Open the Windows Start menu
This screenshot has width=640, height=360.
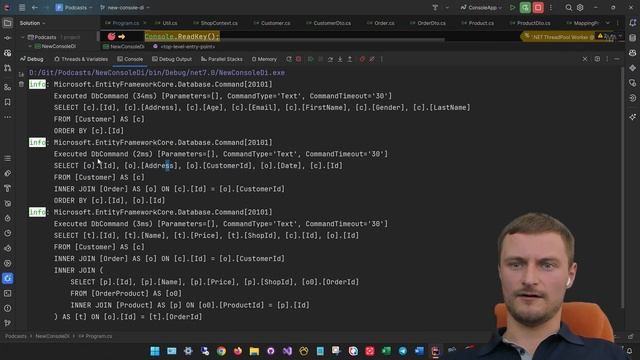click(x=155, y=351)
